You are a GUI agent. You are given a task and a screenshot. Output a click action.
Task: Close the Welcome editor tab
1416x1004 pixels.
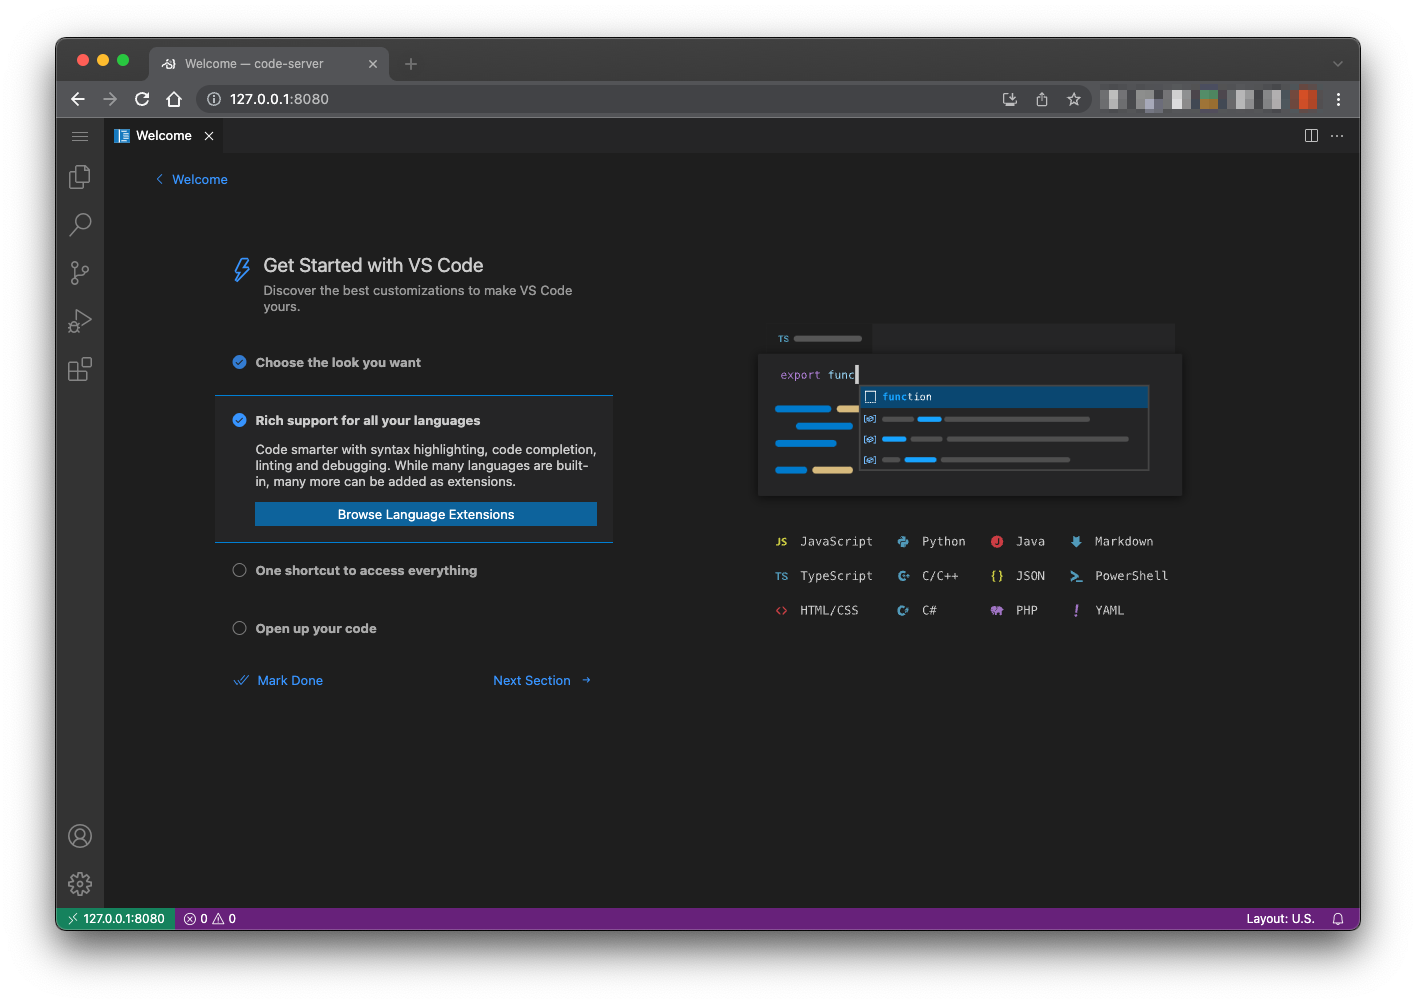click(x=209, y=136)
